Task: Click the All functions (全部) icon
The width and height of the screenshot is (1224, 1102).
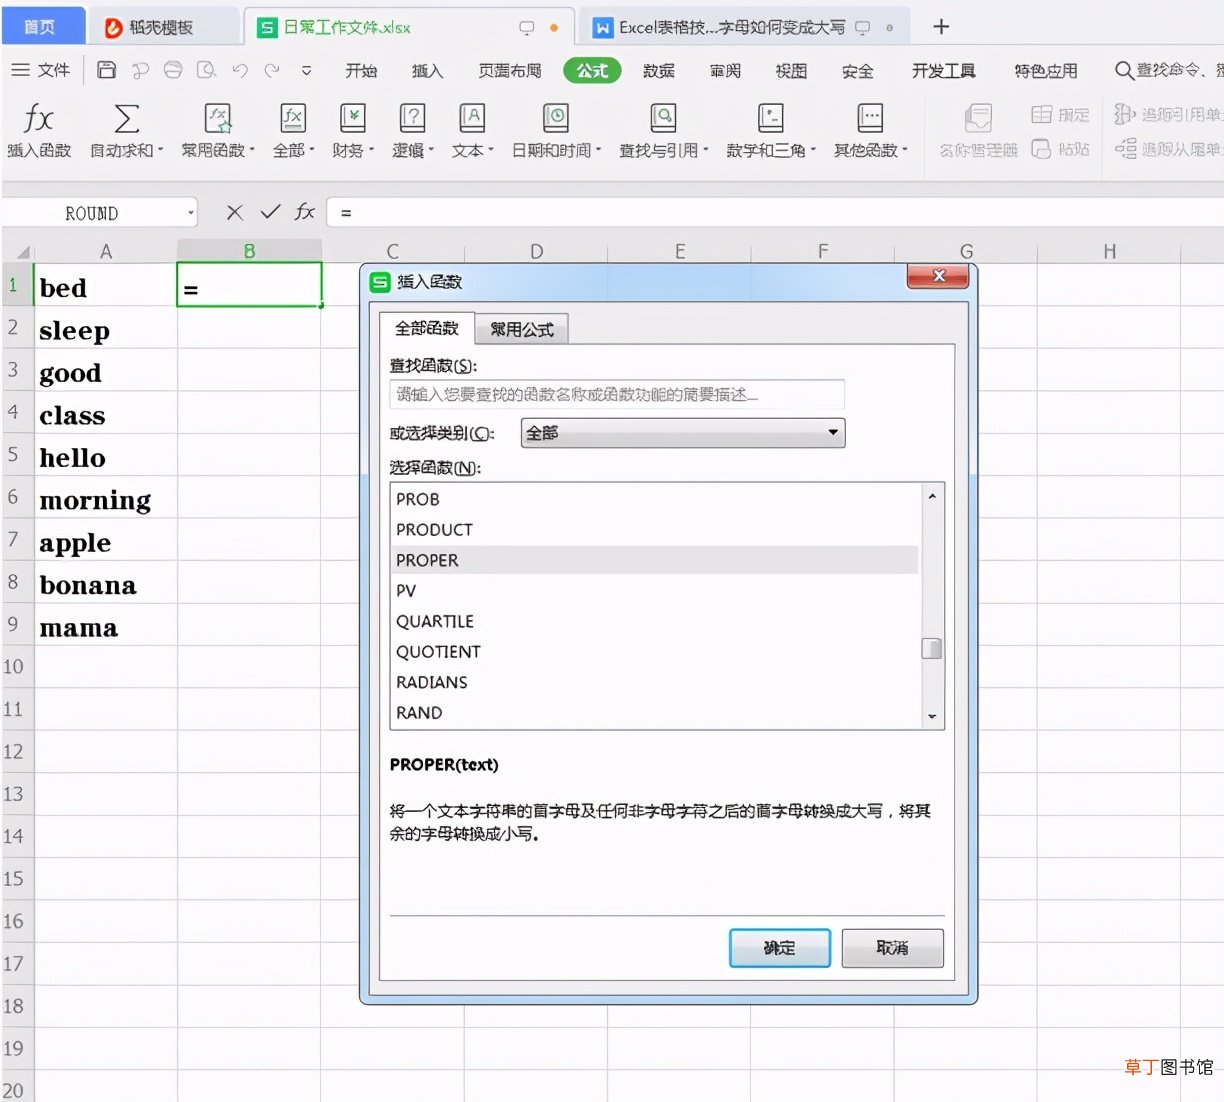Action: [x=292, y=118]
